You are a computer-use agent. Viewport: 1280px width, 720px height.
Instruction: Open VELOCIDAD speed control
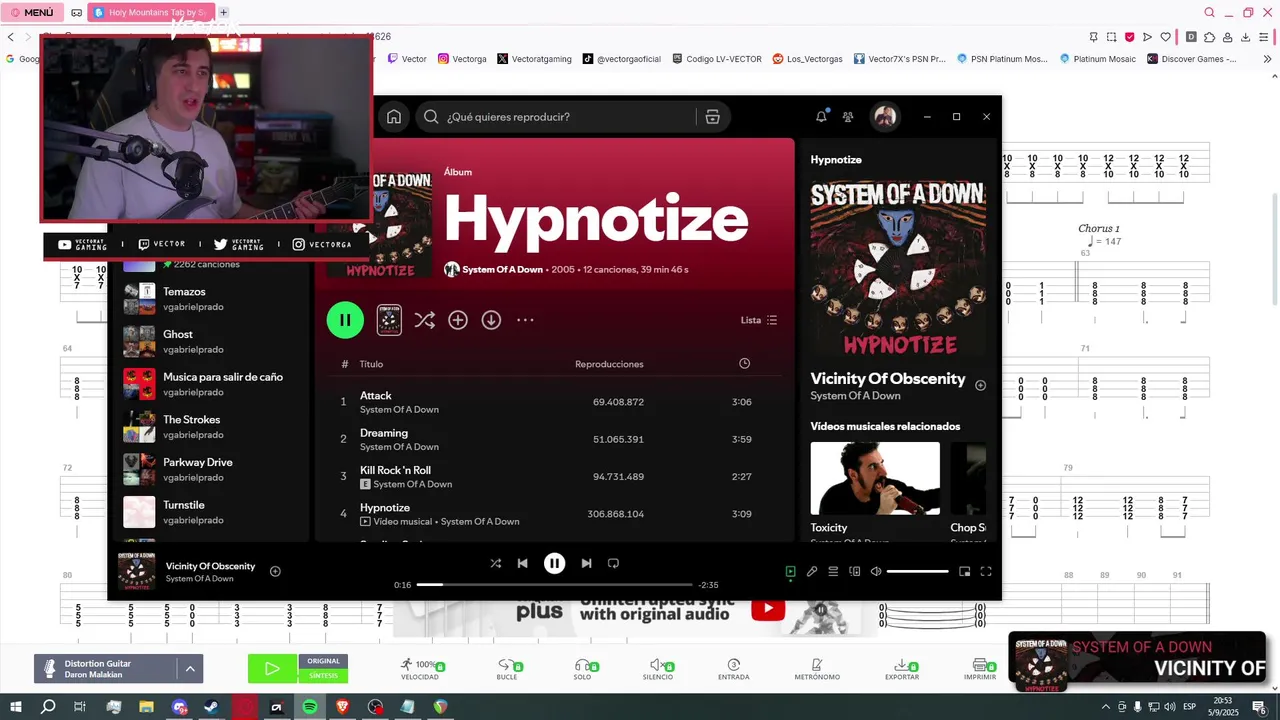click(x=420, y=669)
